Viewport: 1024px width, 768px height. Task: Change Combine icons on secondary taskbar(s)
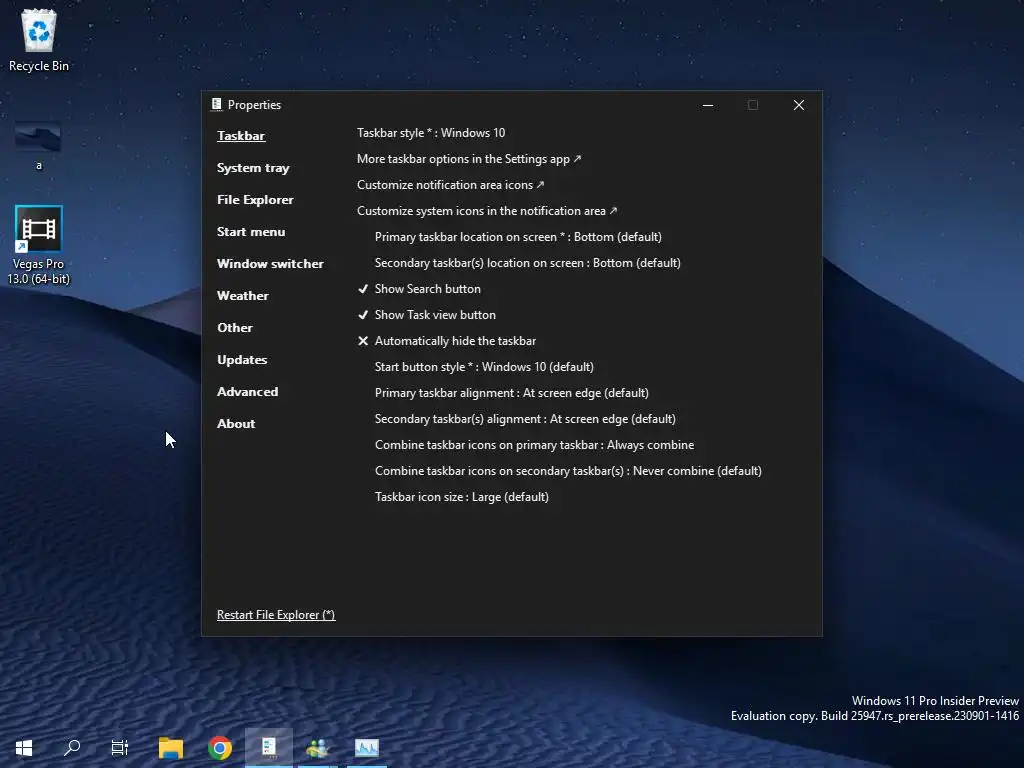(x=568, y=471)
